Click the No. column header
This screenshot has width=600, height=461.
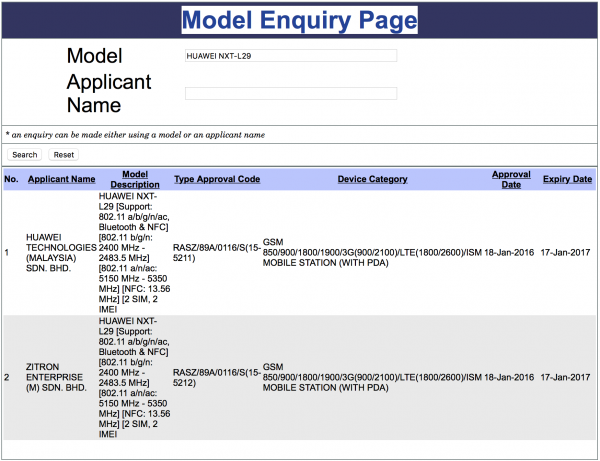pyautogui.click(x=11, y=179)
